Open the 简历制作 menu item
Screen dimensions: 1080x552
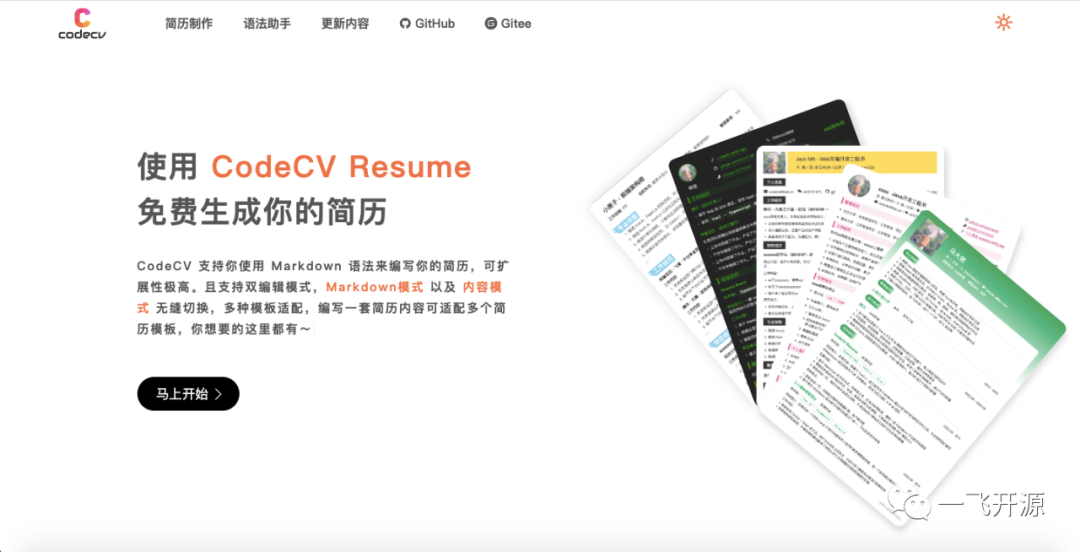coord(189,23)
